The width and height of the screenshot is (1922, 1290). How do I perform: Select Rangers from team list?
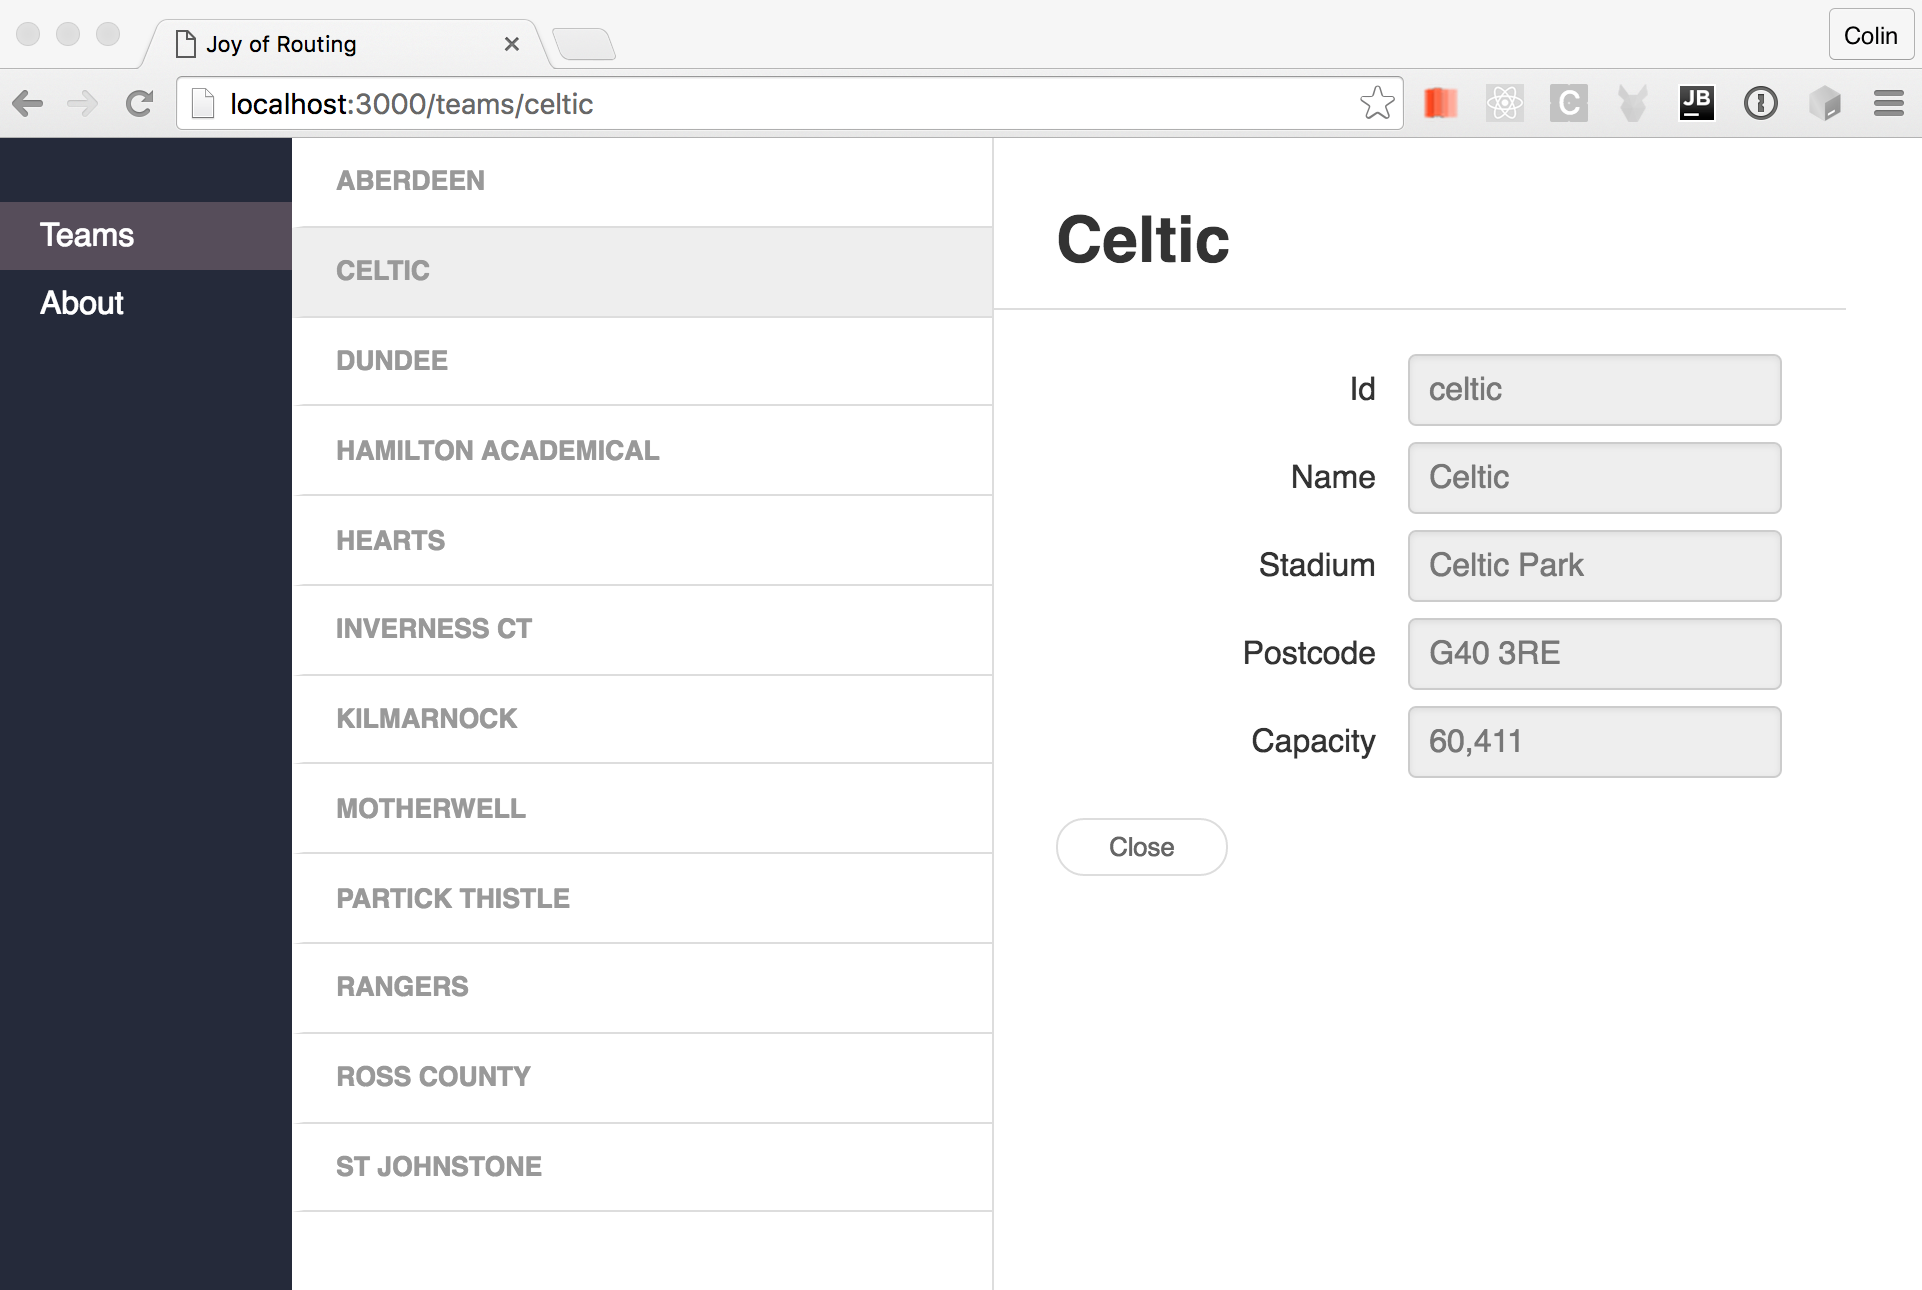pos(643,988)
